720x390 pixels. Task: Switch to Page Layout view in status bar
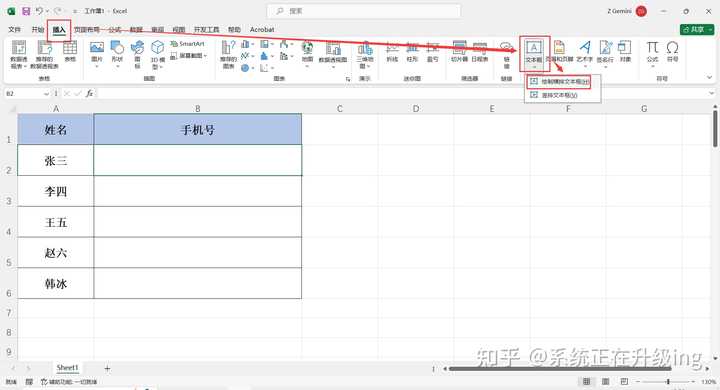click(x=605, y=381)
